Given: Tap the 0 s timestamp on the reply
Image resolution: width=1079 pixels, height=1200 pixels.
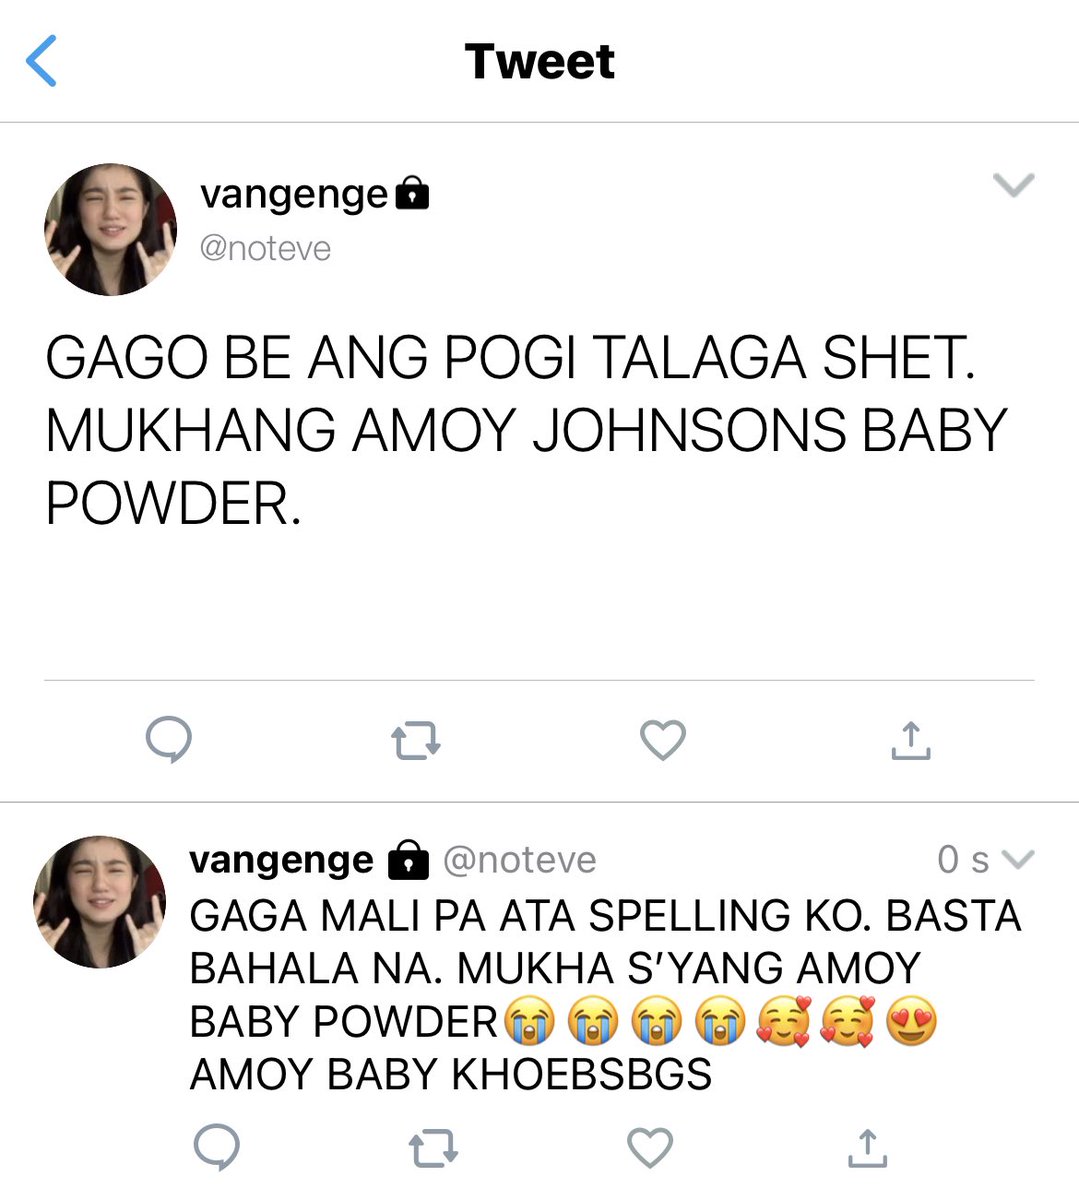Looking at the screenshot, I should [963, 860].
